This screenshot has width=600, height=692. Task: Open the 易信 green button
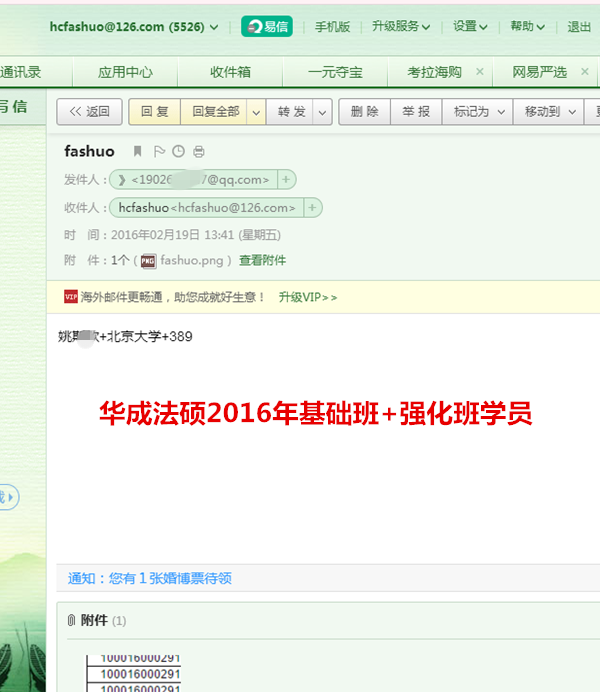pos(266,26)
